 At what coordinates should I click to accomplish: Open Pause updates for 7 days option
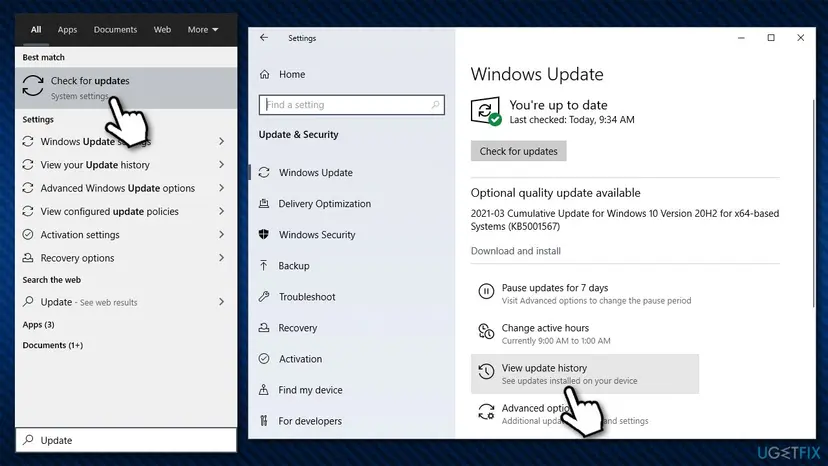coord(585,294)
